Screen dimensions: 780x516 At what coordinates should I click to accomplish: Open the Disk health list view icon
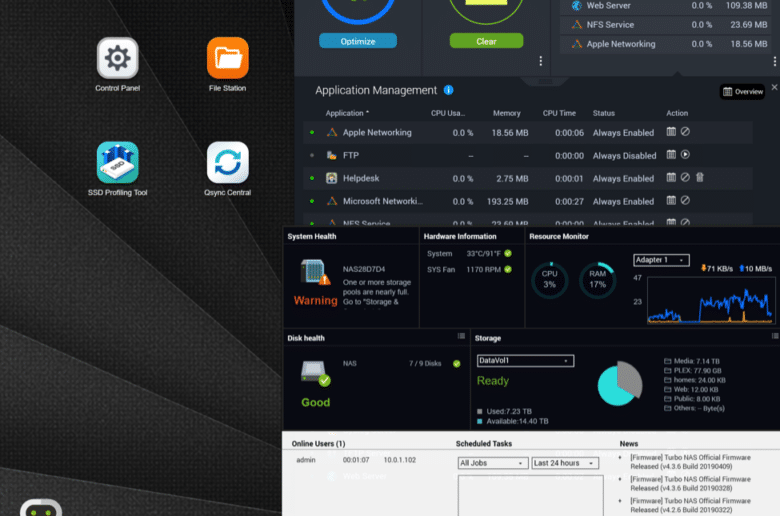[x=461, y=336]
